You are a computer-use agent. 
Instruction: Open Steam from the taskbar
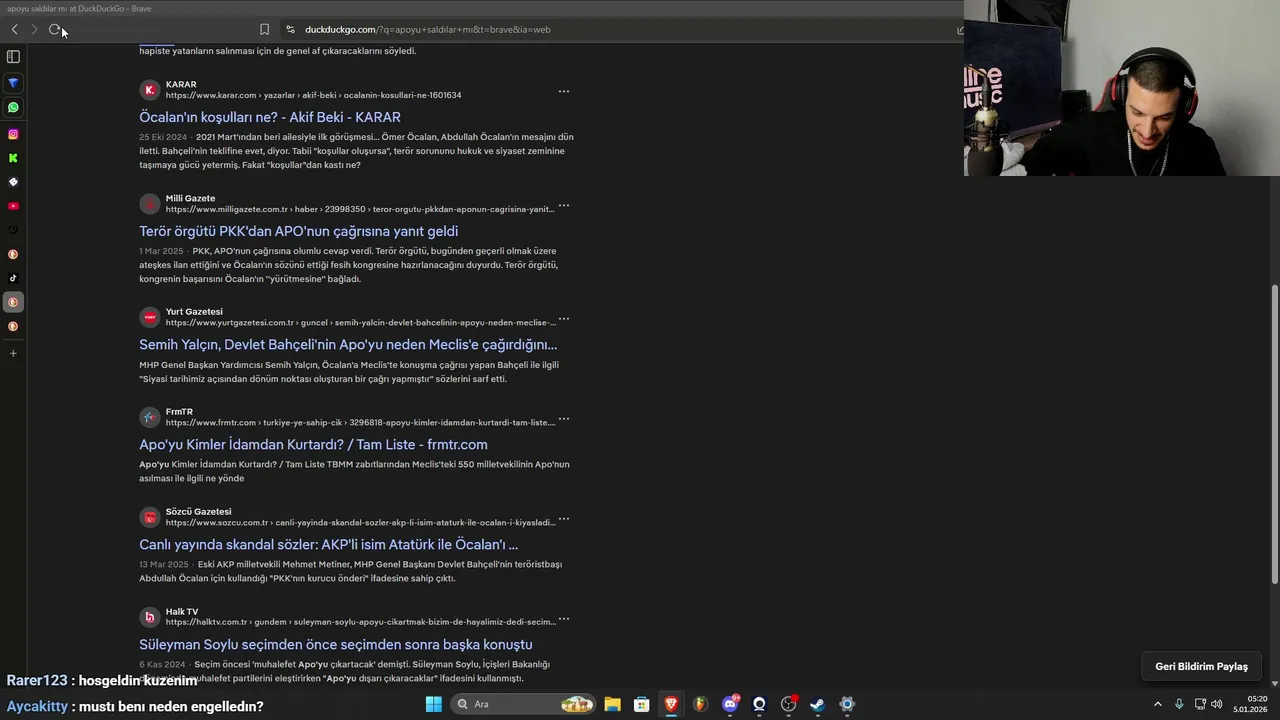(x=817, y=704)
